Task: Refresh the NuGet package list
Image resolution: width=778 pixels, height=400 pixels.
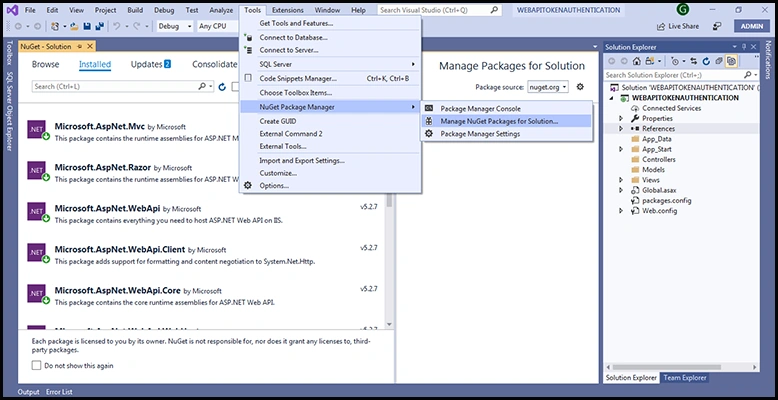Action: tap(222, 87)
